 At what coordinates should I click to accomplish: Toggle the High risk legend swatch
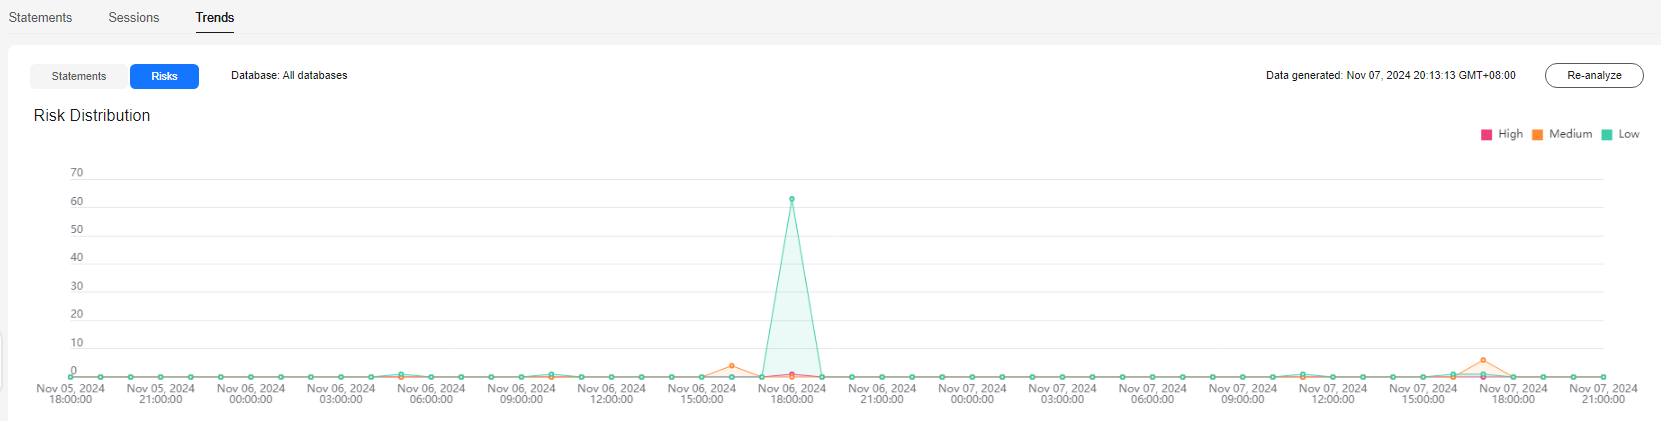click(1487, 135)
